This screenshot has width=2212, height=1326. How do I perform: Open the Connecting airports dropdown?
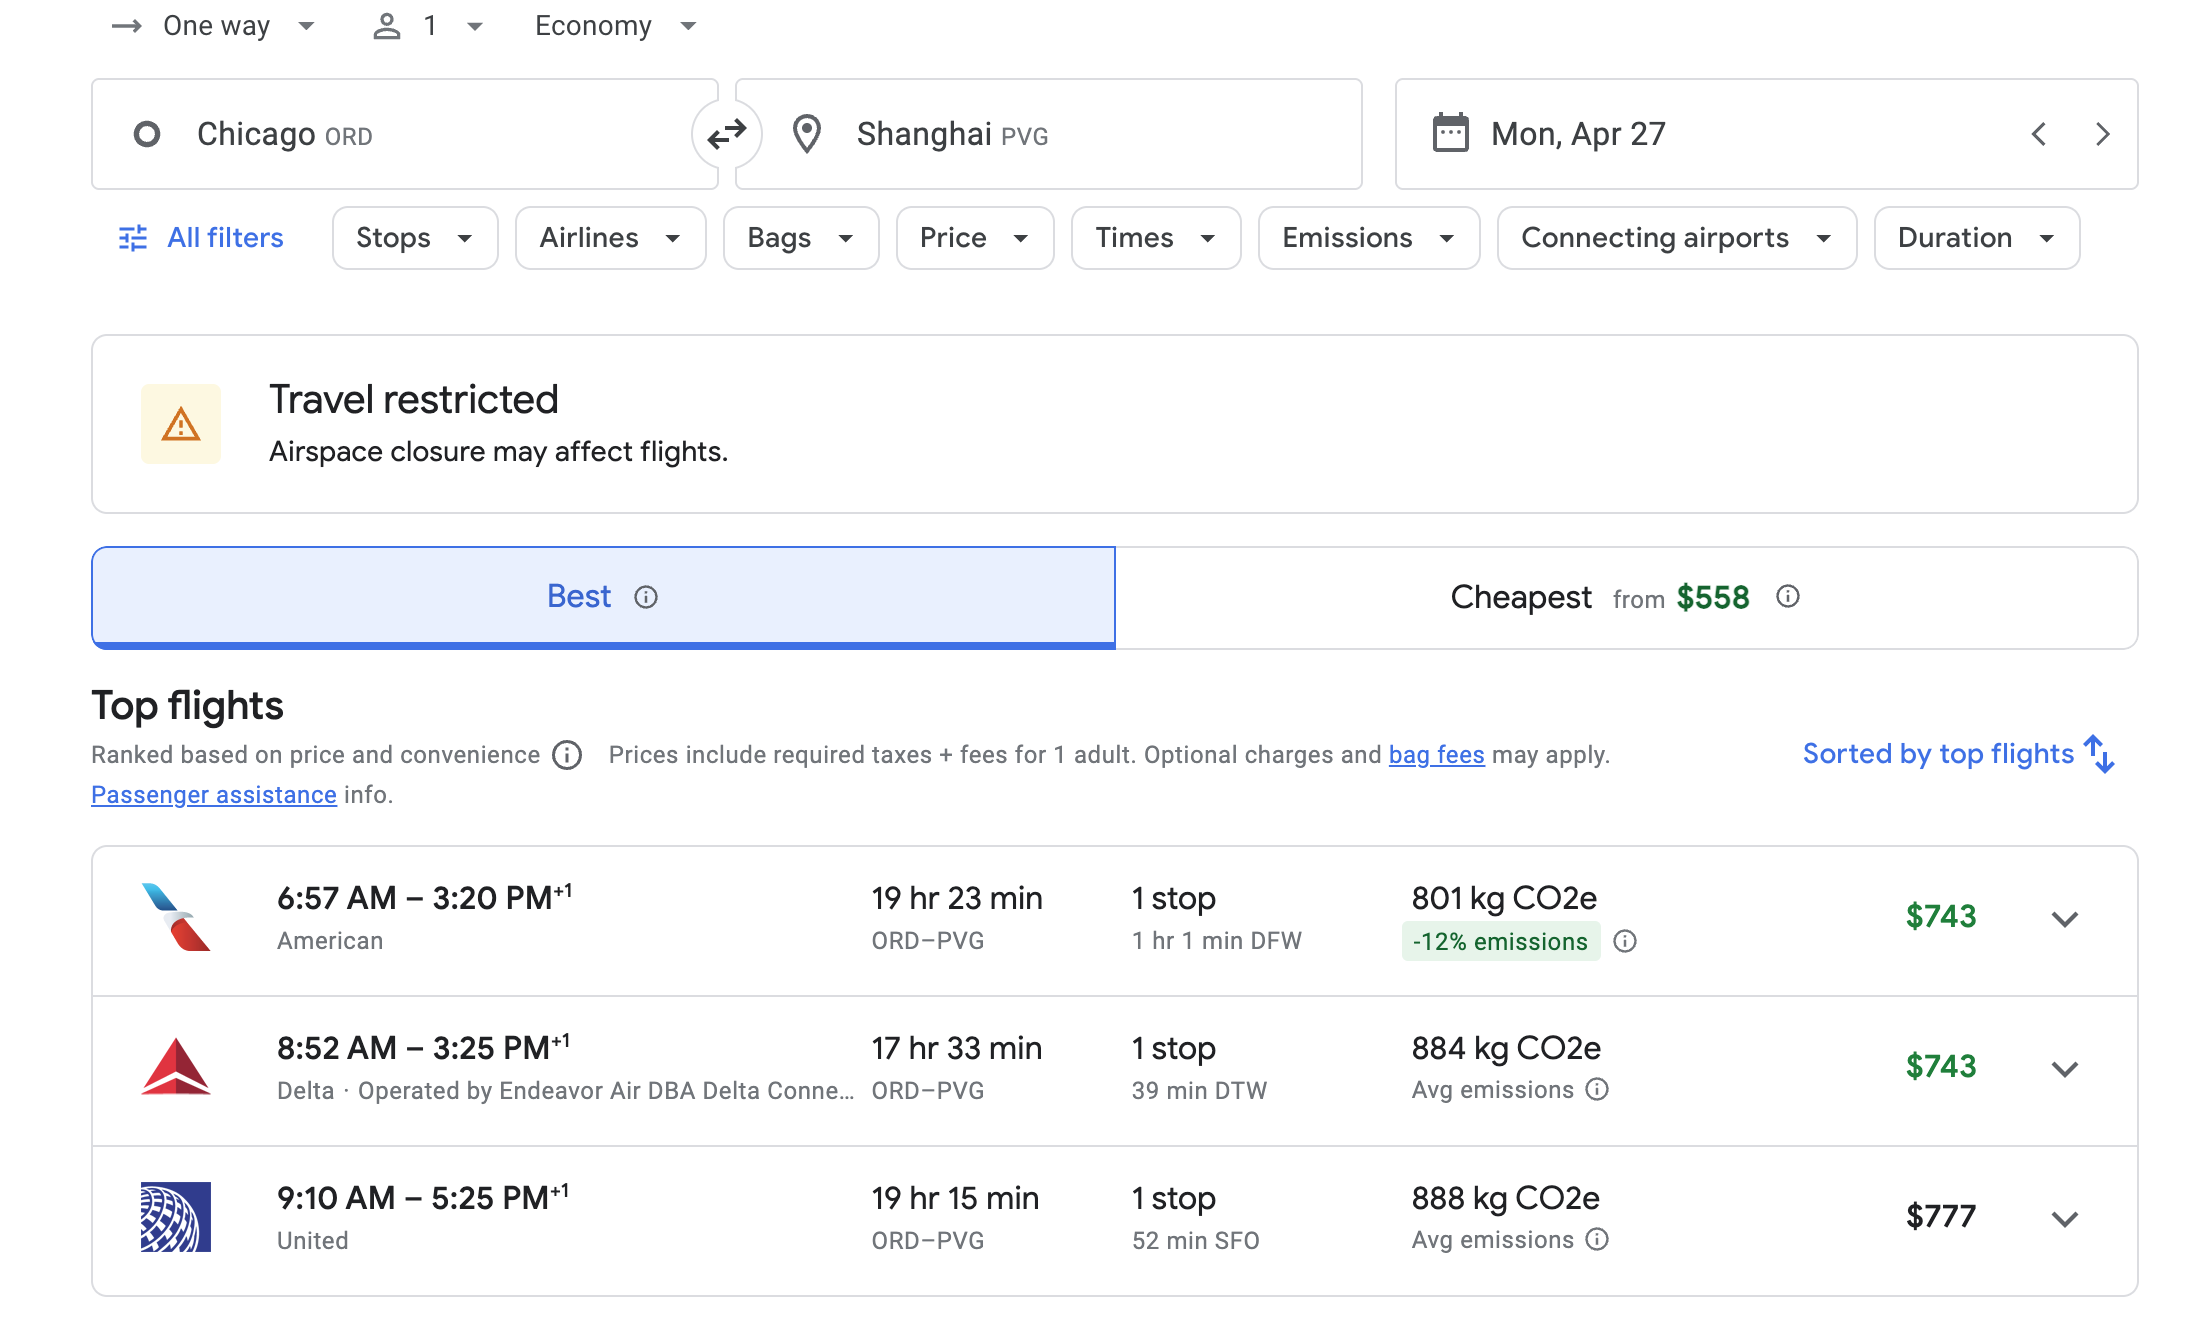click(1676, 238)
